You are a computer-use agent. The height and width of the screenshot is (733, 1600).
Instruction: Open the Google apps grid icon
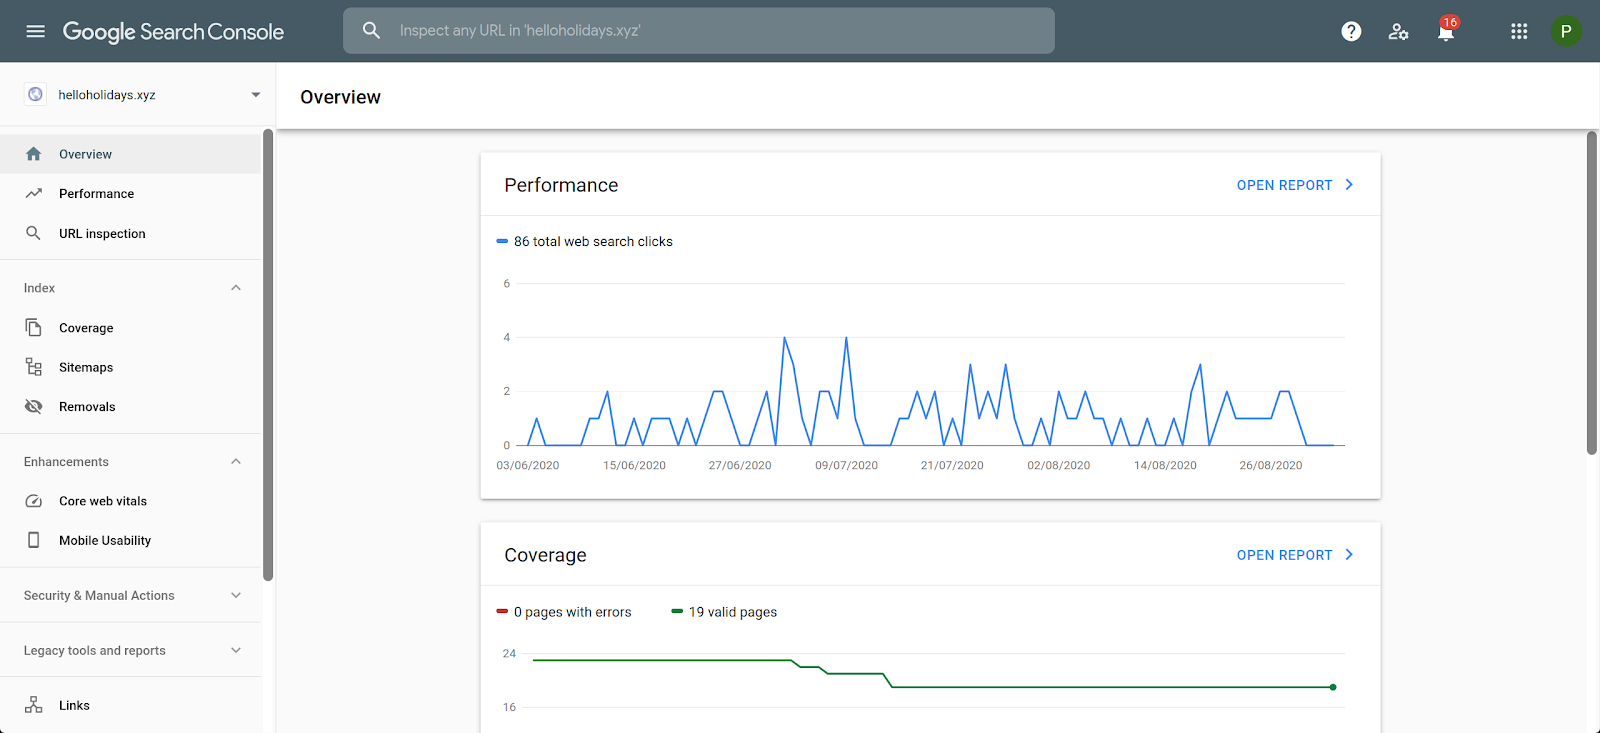pyautogui.click(x=1519, y=31)
